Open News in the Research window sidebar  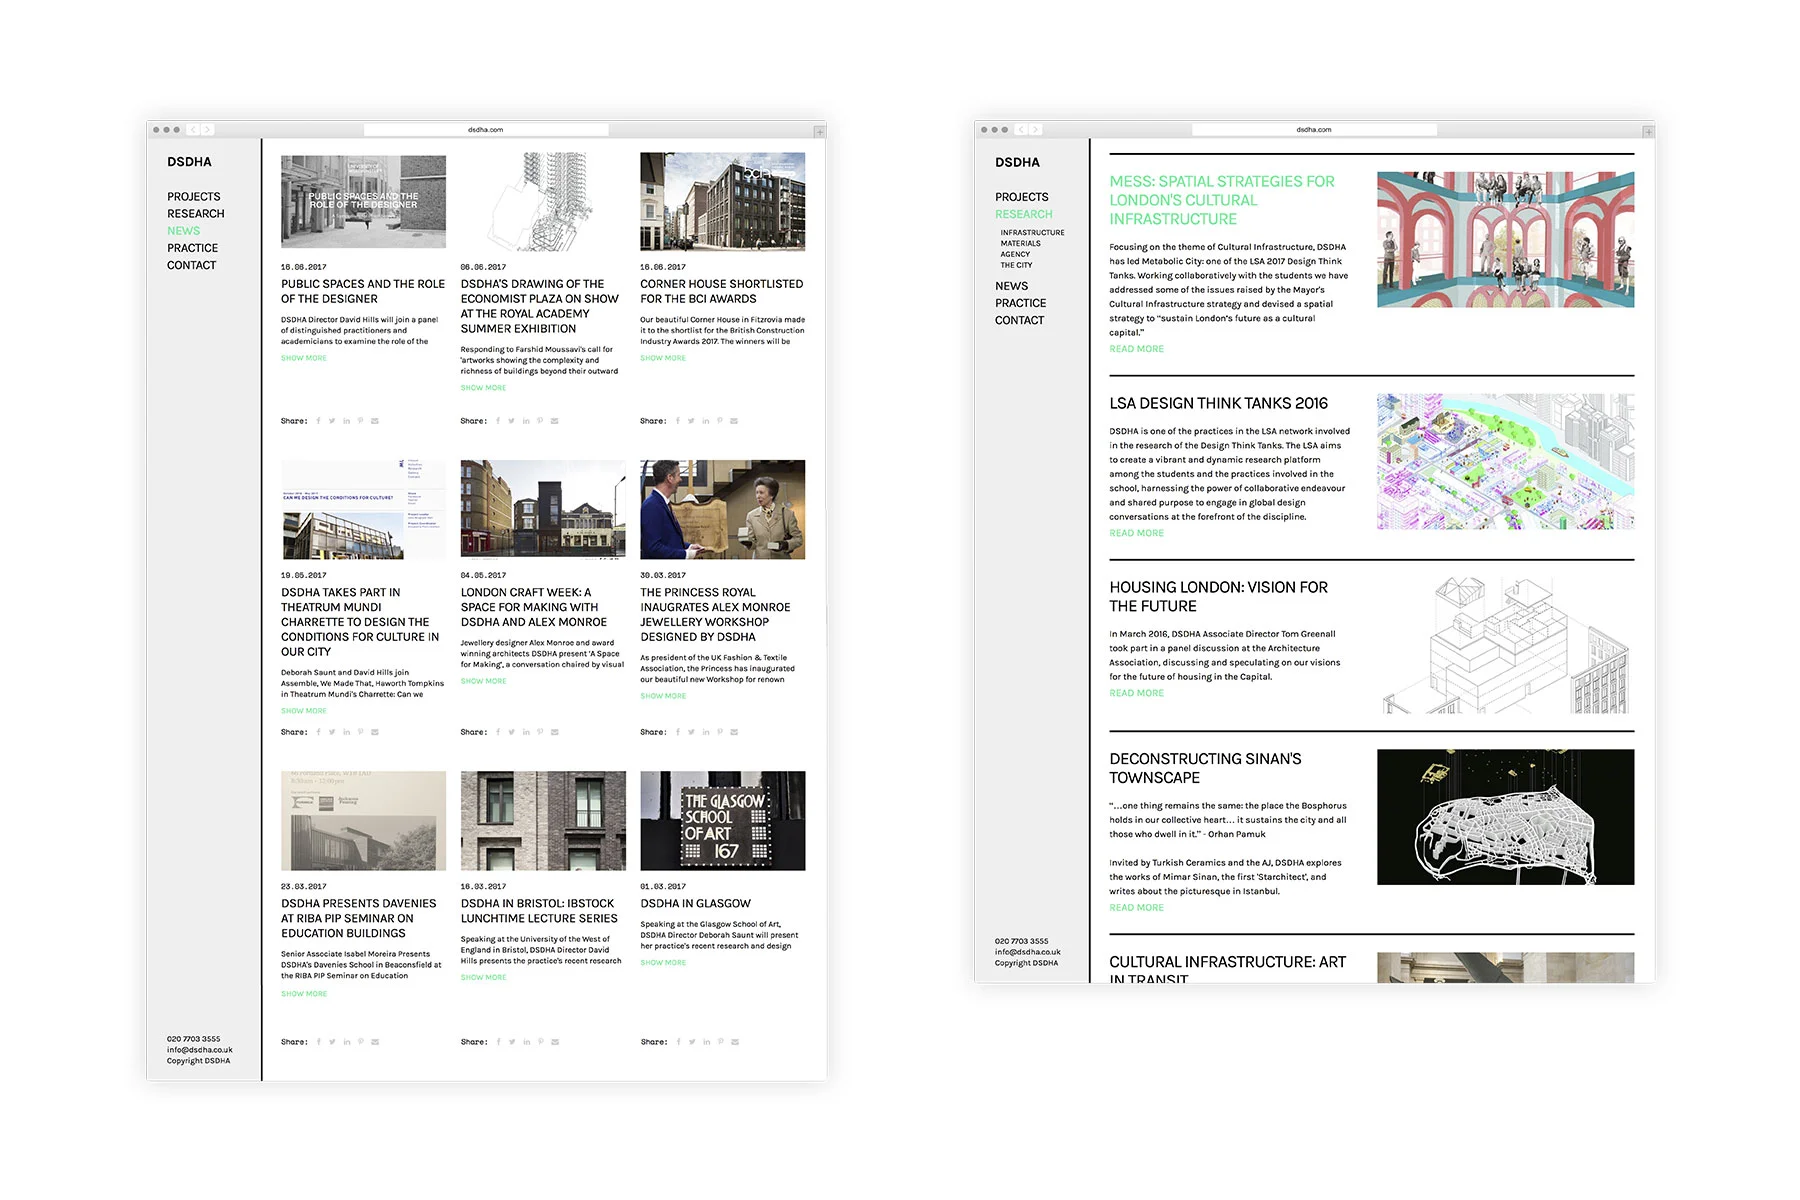click(1012, 286)
